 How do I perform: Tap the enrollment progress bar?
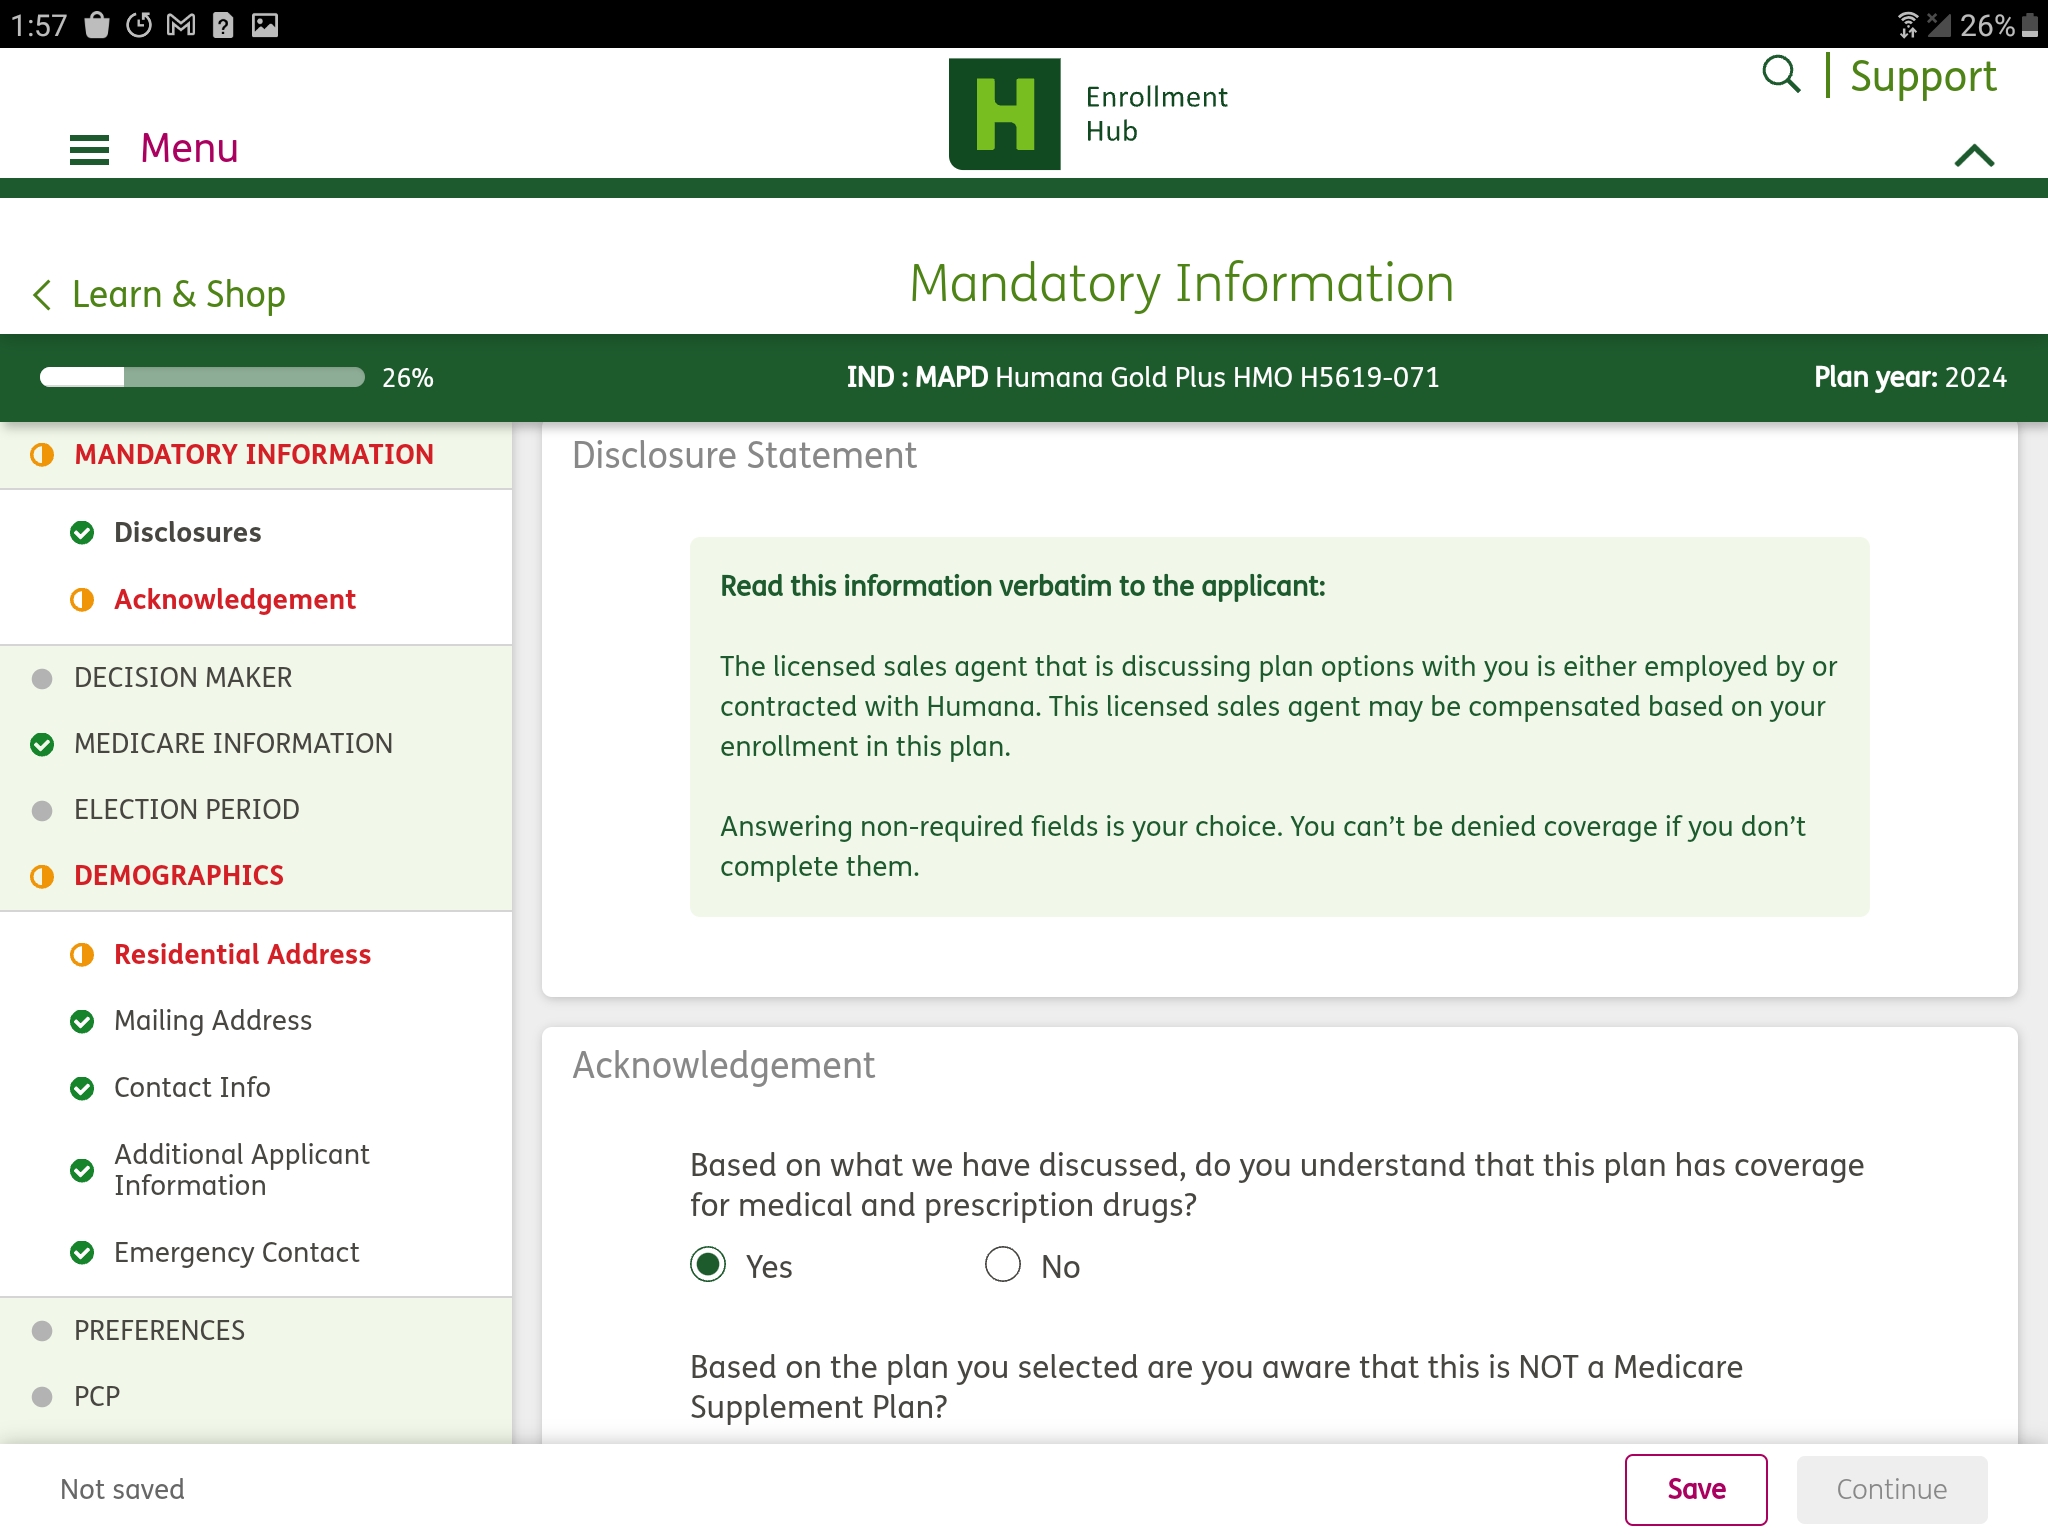[202, 377]
